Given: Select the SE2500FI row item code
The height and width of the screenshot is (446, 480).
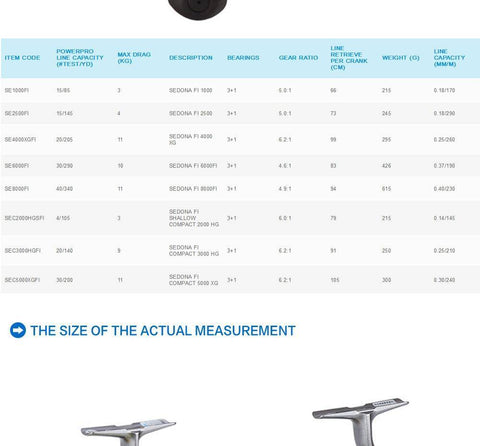Looking at the screenshot, I should tap(17, 113).
